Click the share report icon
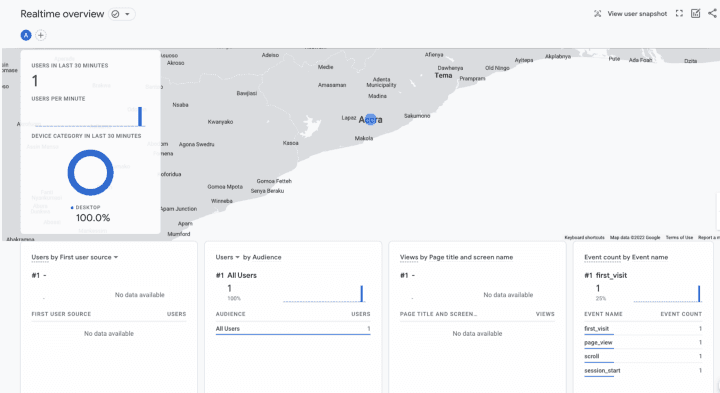This screenshot has width=720, height=393. pyautogui.click(x=712, y=13)
